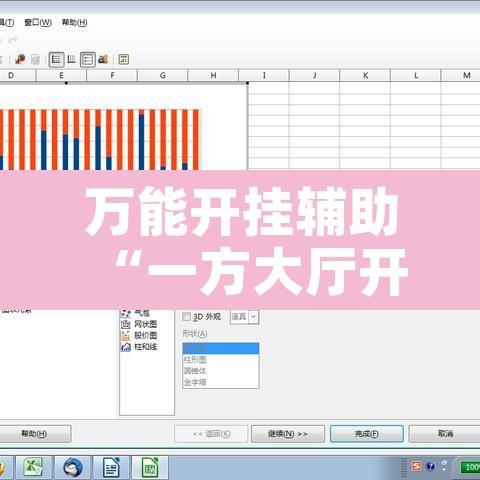Viewport: 480px width, 480px height.
Task: Toggle the chart legend icon
Action: 88,60
